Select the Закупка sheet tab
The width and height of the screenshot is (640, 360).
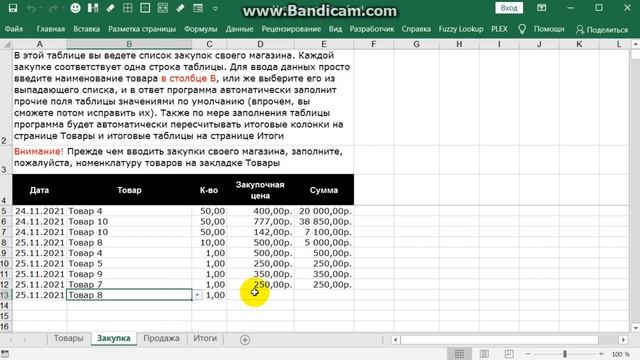tap(114, 338)
